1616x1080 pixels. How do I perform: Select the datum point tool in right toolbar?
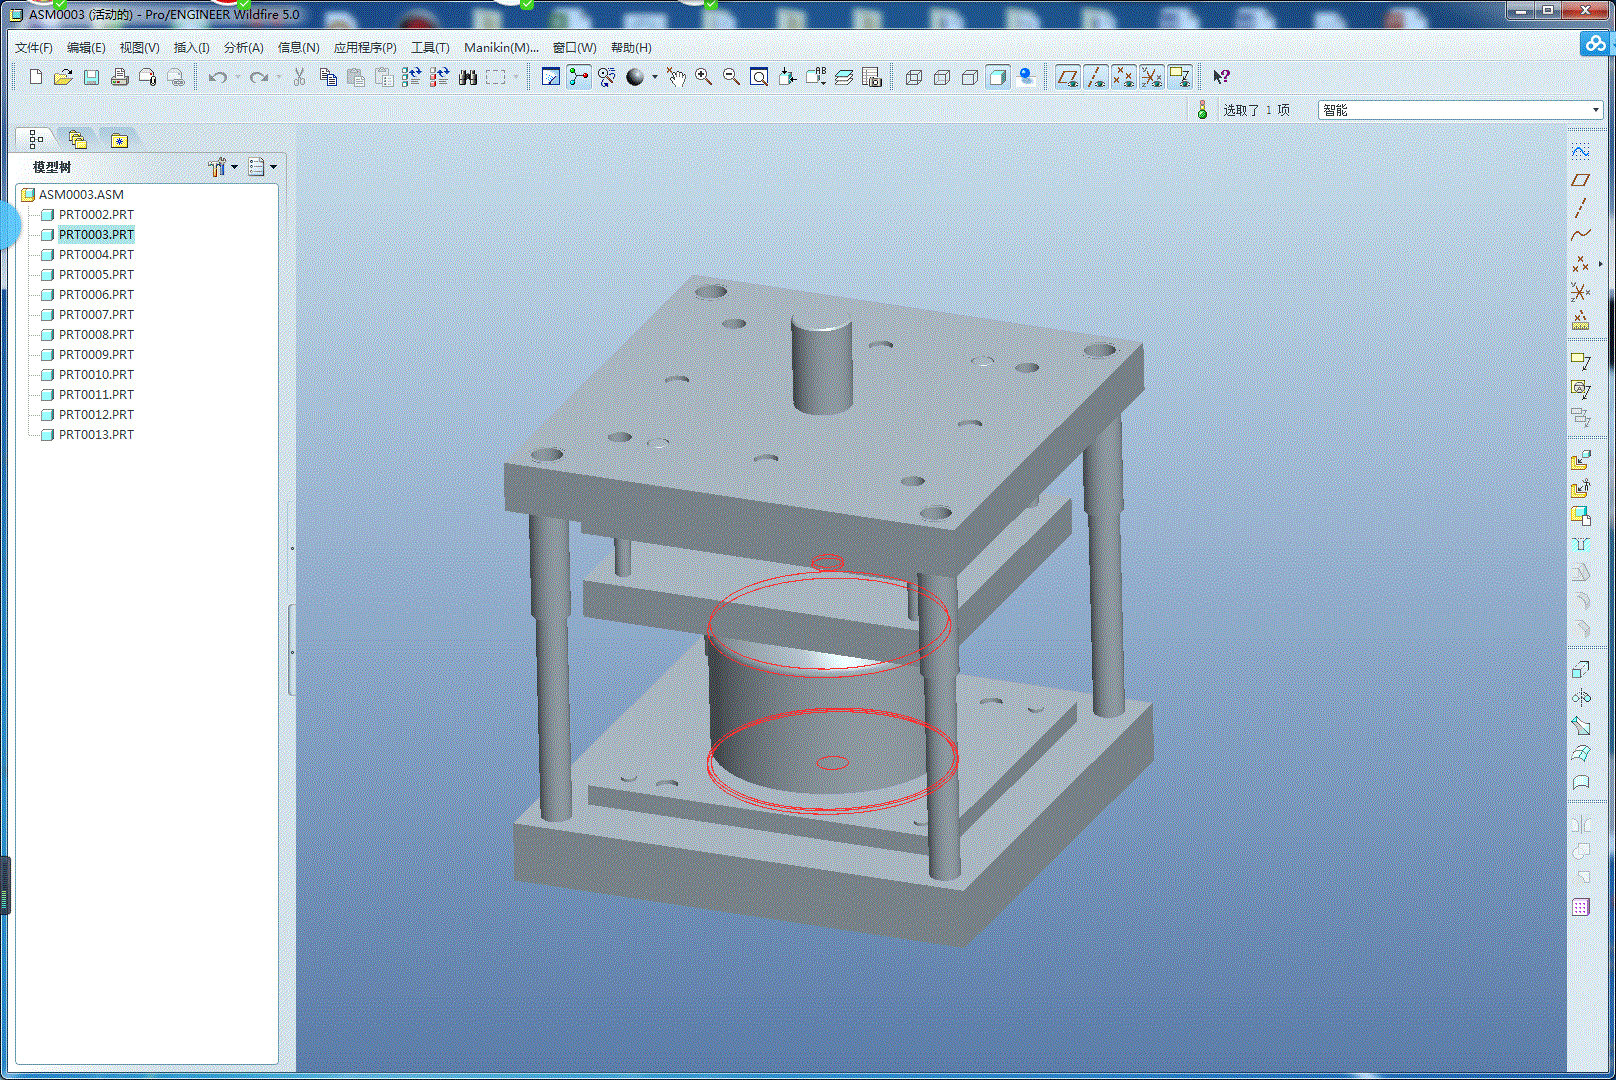[x=1580, y=264]
